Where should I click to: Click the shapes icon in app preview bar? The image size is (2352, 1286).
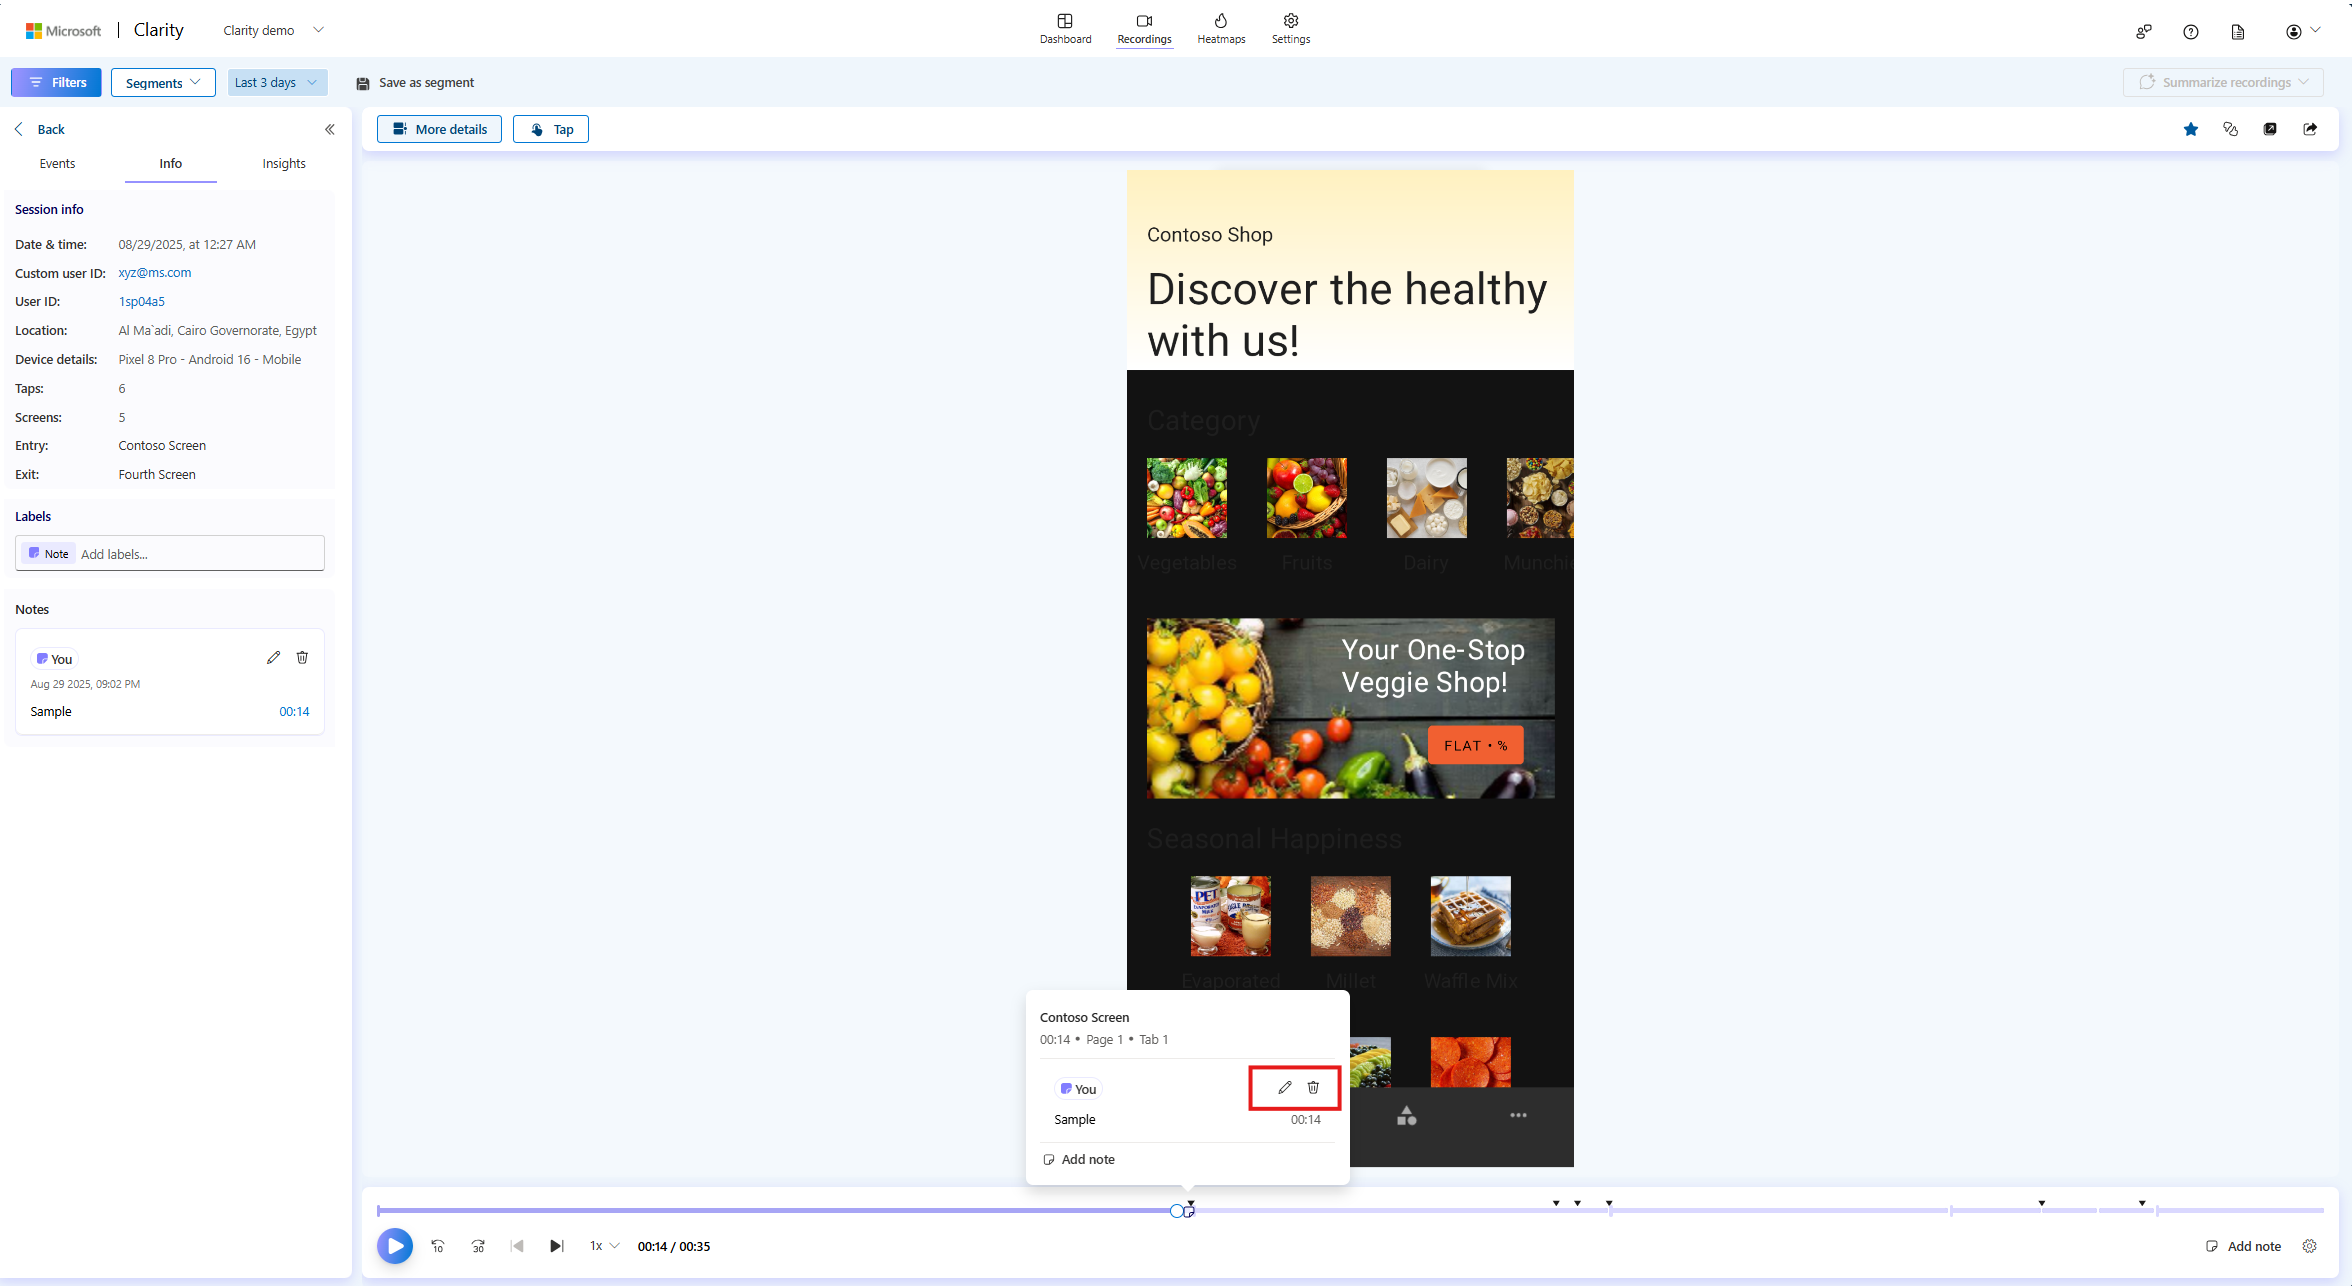(1407, 1115)
